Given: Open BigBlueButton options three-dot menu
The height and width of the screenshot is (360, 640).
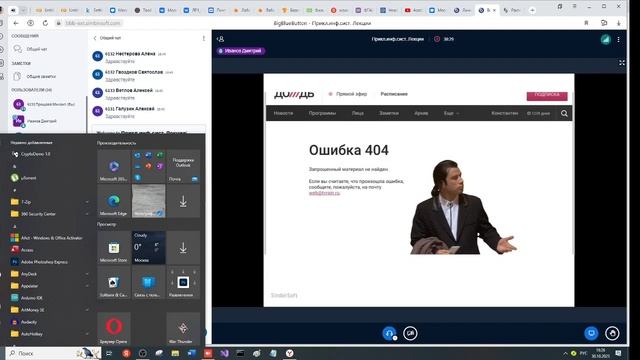Looking at the screenshot, I should (x=618, y=39).
